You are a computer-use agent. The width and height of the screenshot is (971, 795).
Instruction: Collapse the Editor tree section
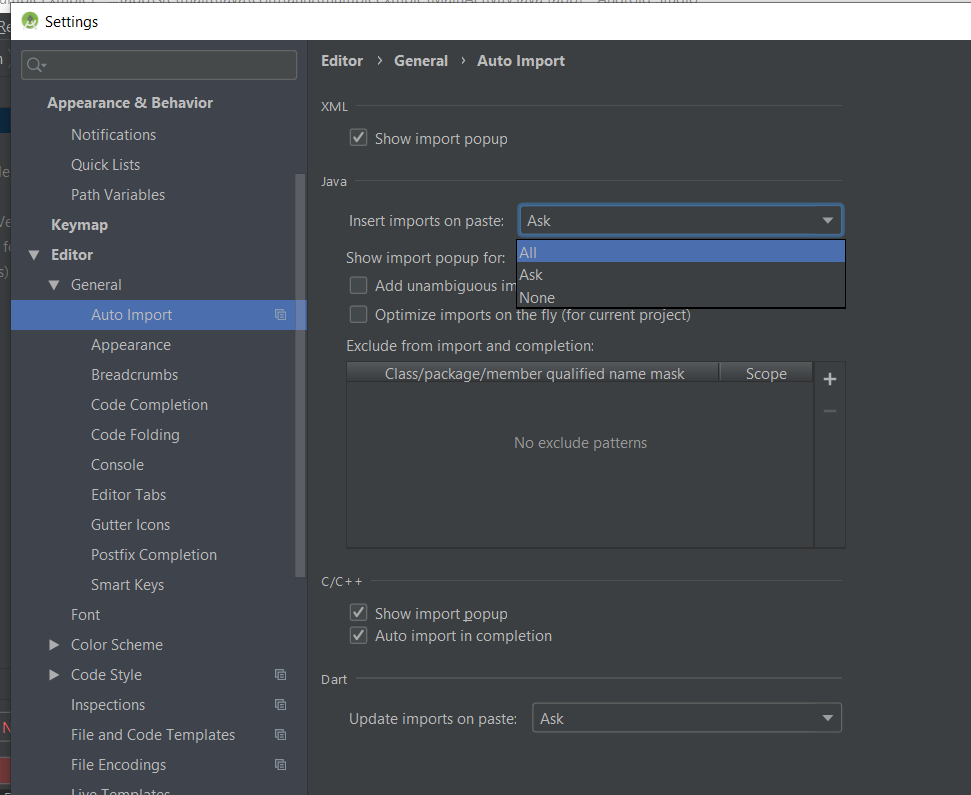[34, 255]
